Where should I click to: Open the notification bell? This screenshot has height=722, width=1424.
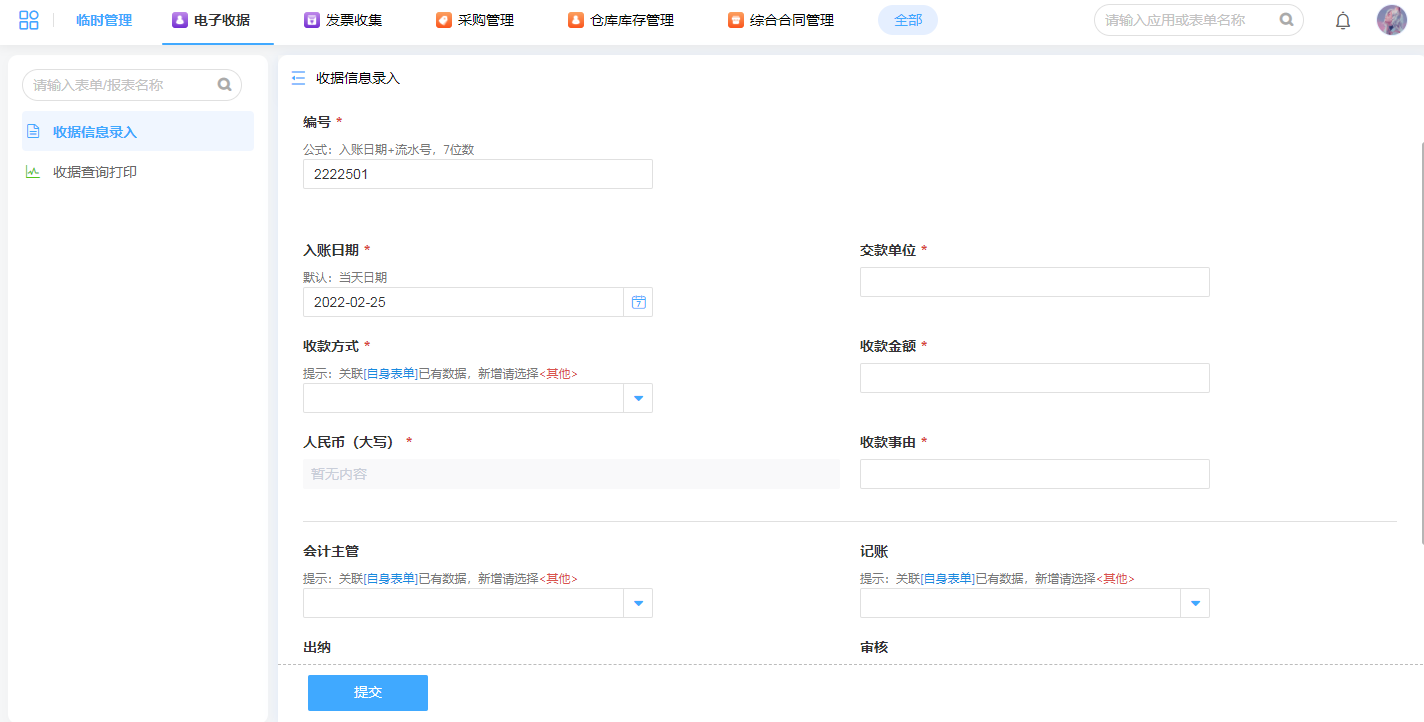(1343, 21)
